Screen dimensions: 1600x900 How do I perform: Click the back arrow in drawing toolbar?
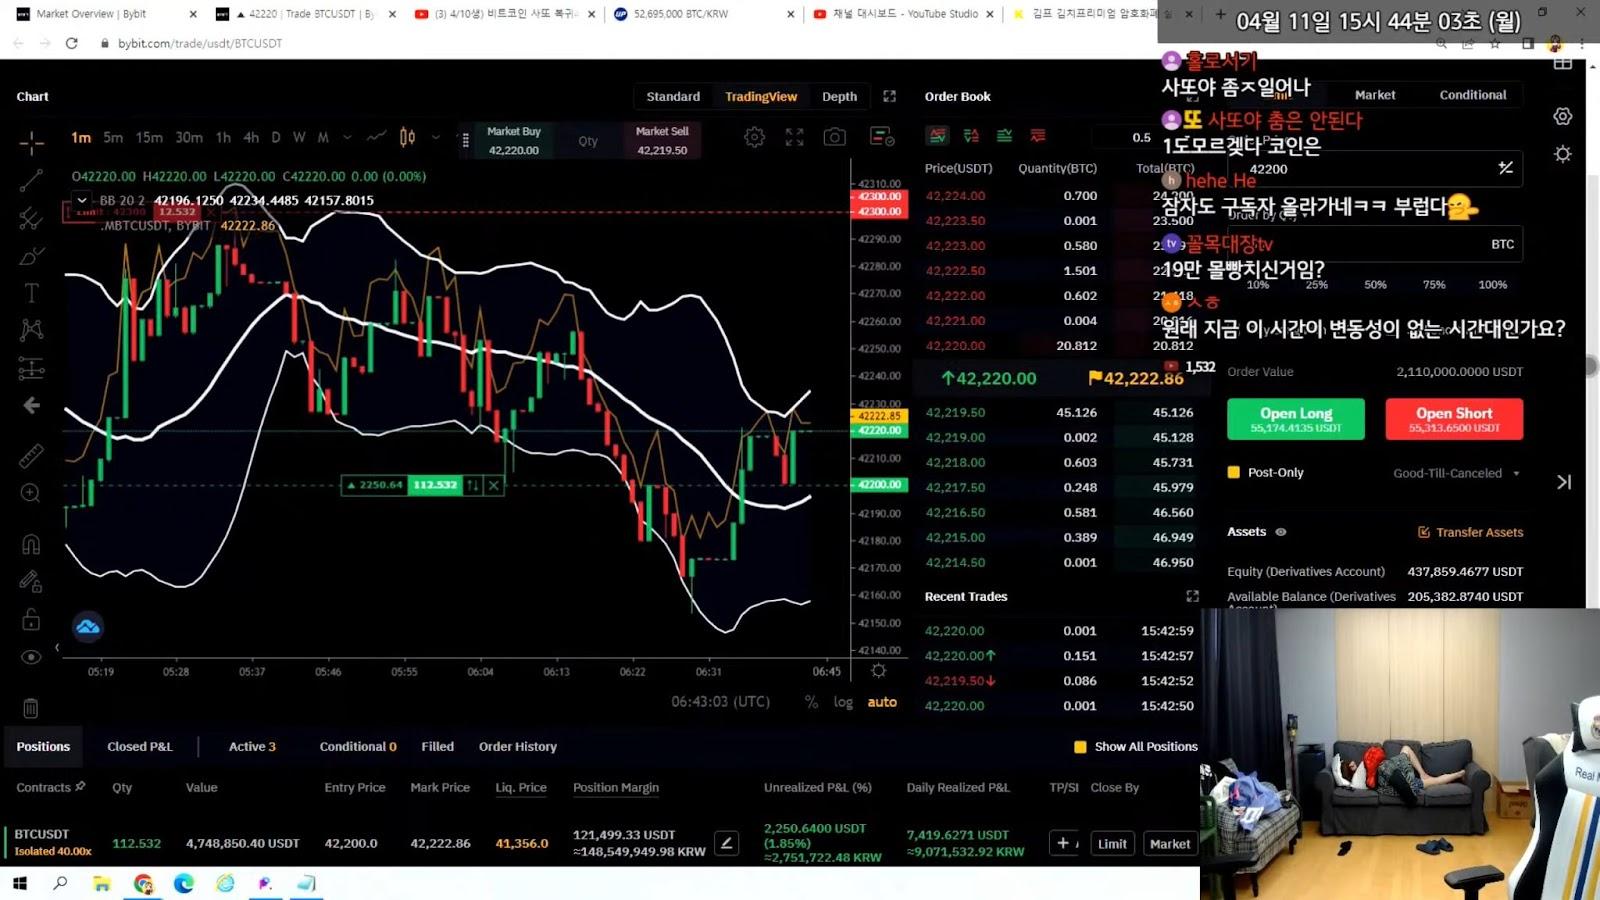pos(31,405)
